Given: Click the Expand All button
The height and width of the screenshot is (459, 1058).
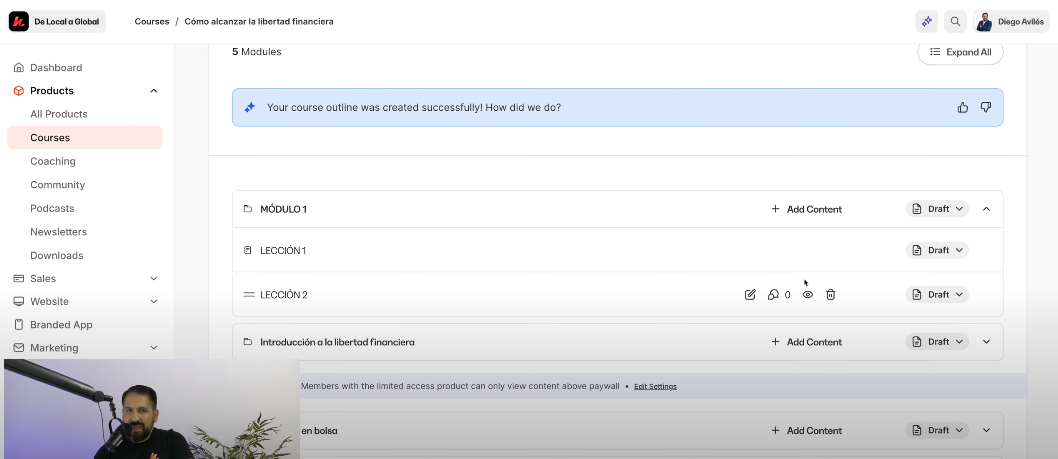Looking at the screenshot, I should pos(960,52).
